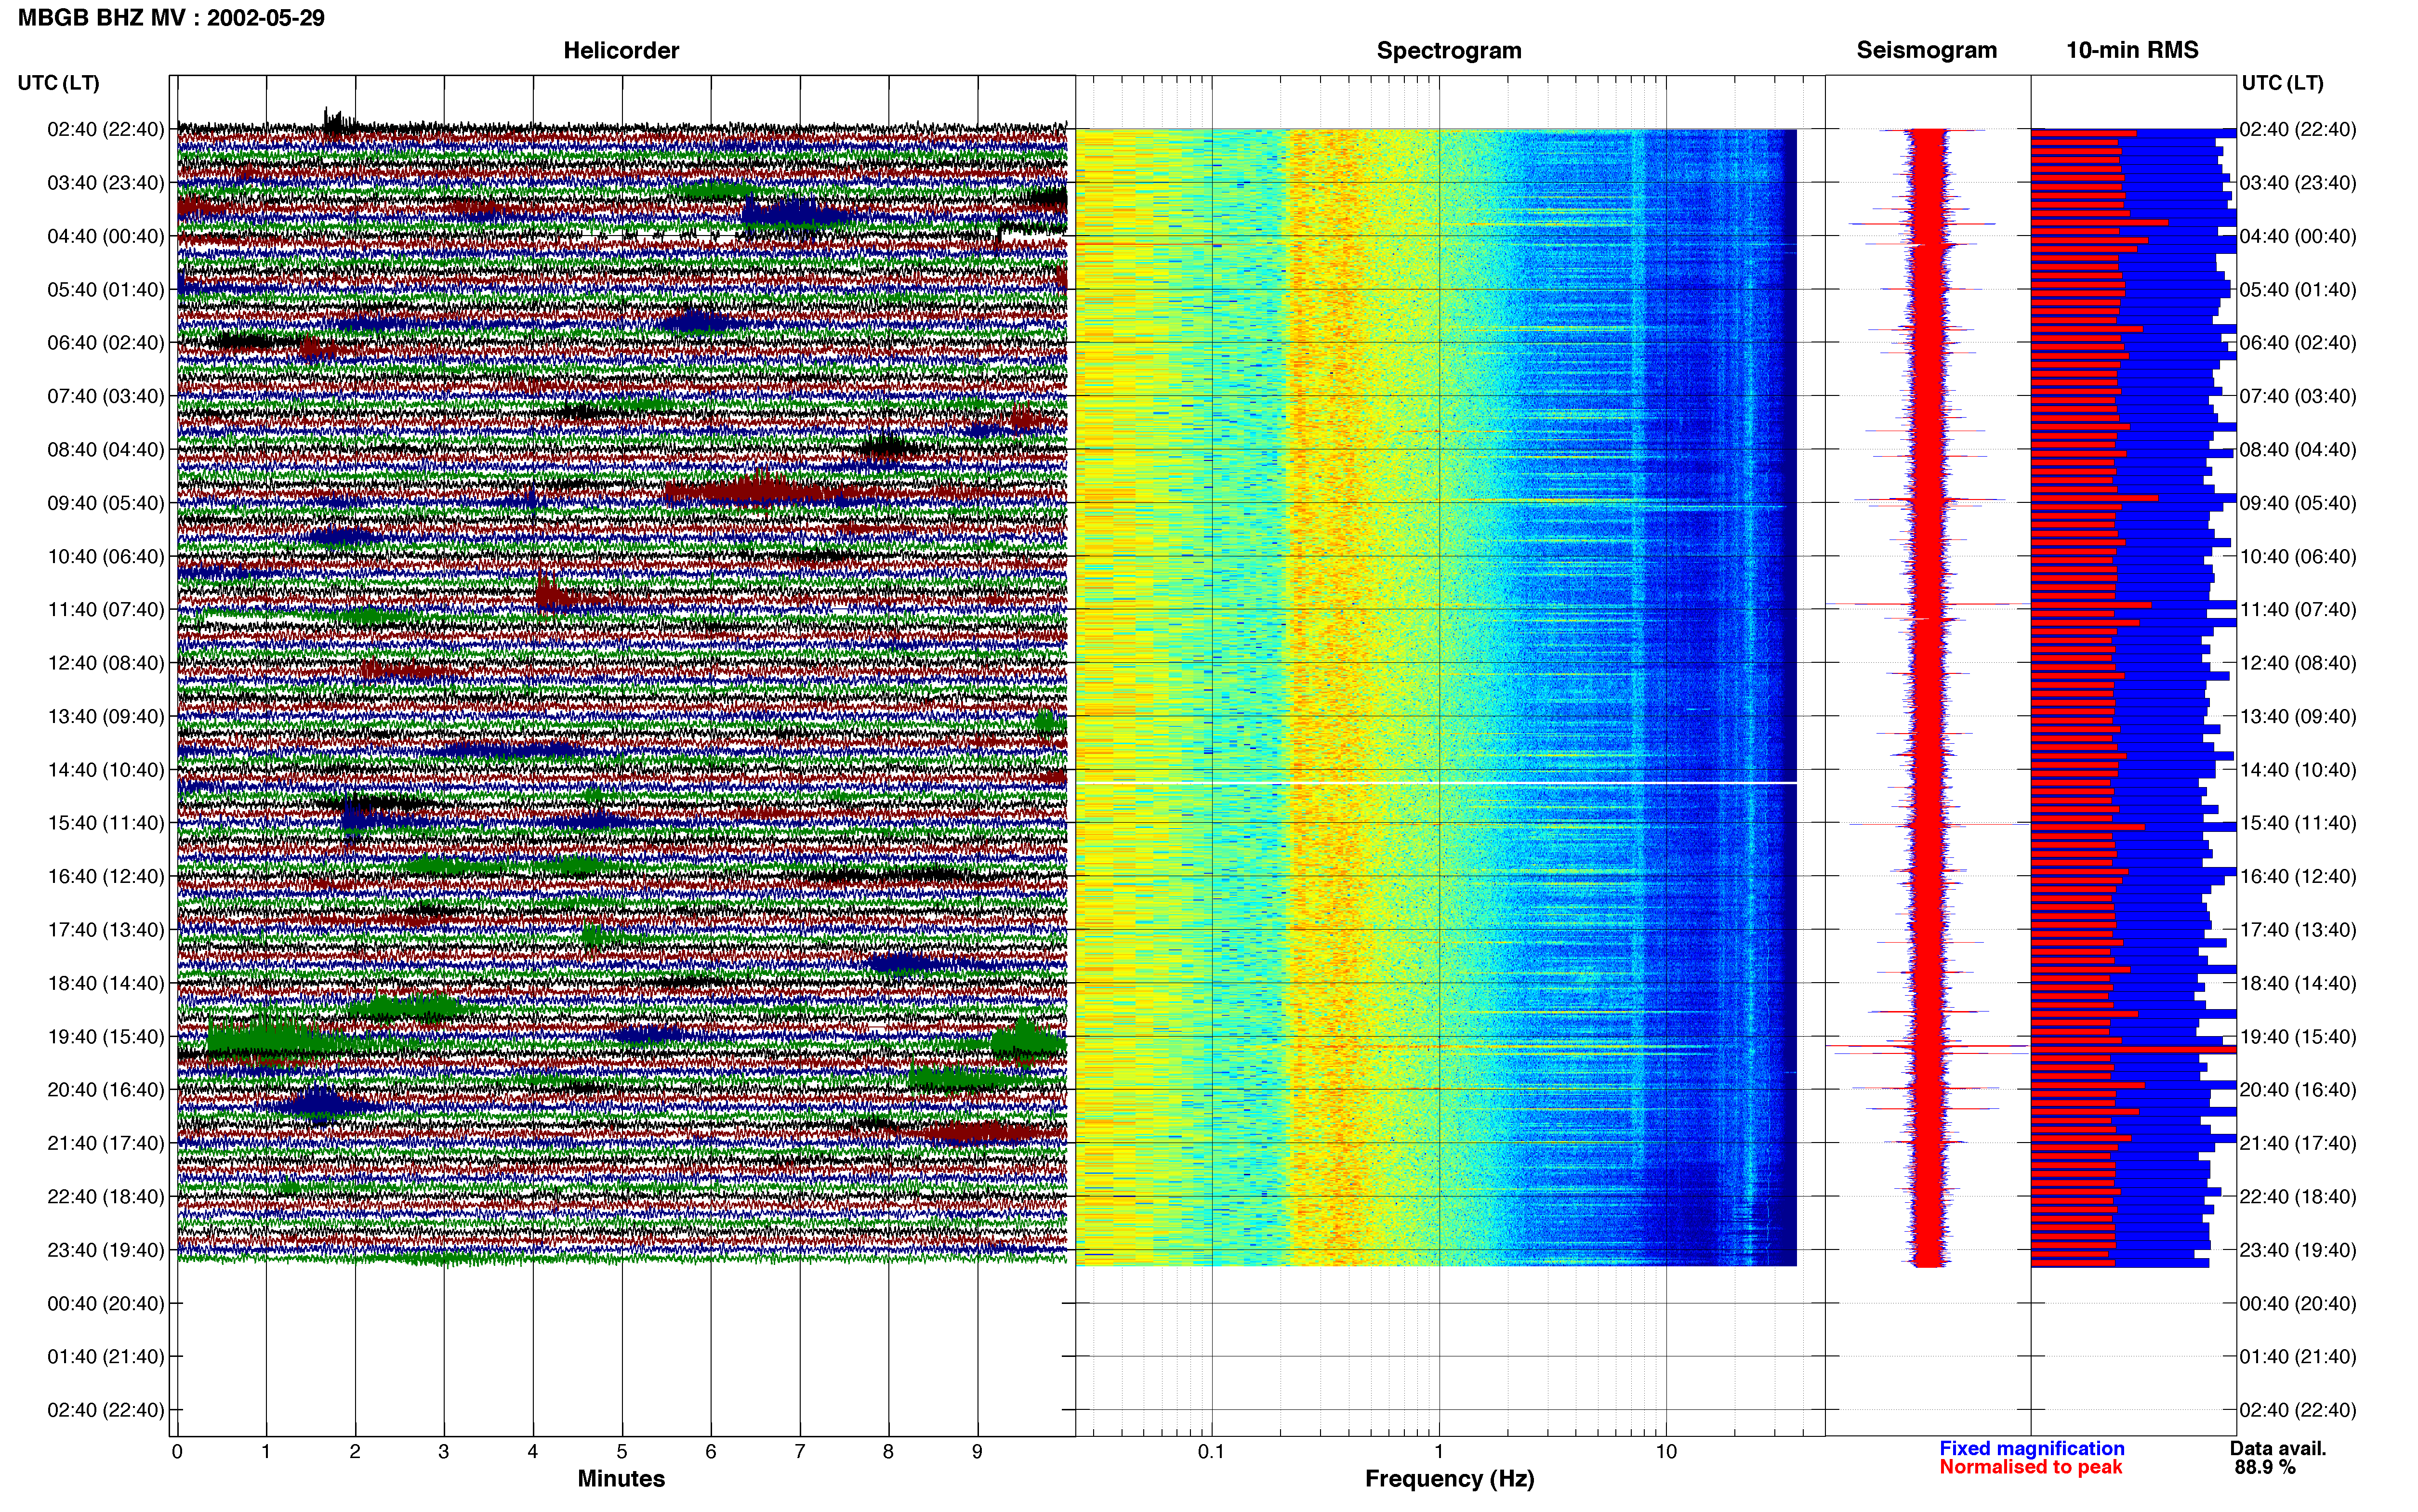Select the 10-min RMS panel heading
This screenshot has height=1512, width=2418.
point(2132,50)
